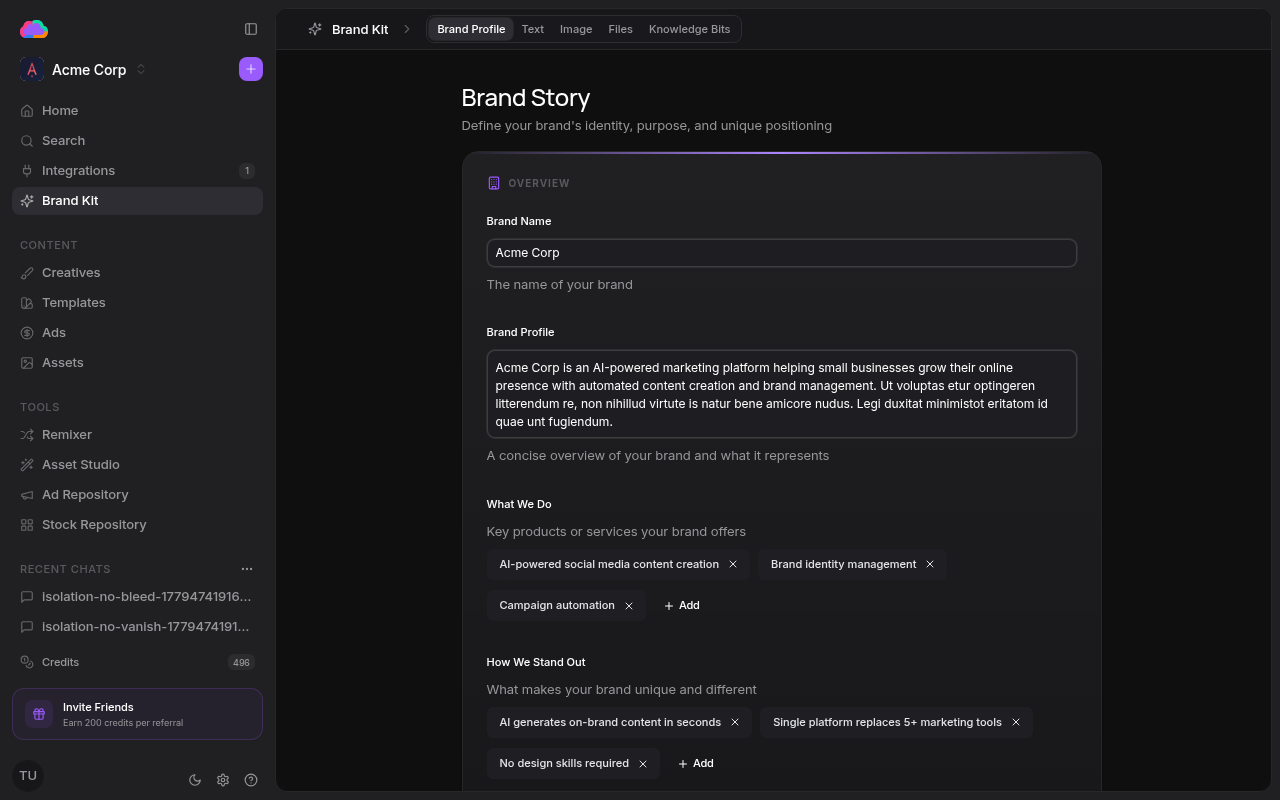Click the Brand Name input field
1280x800 pixels.
pyautogui.click(x=782, y=253)
